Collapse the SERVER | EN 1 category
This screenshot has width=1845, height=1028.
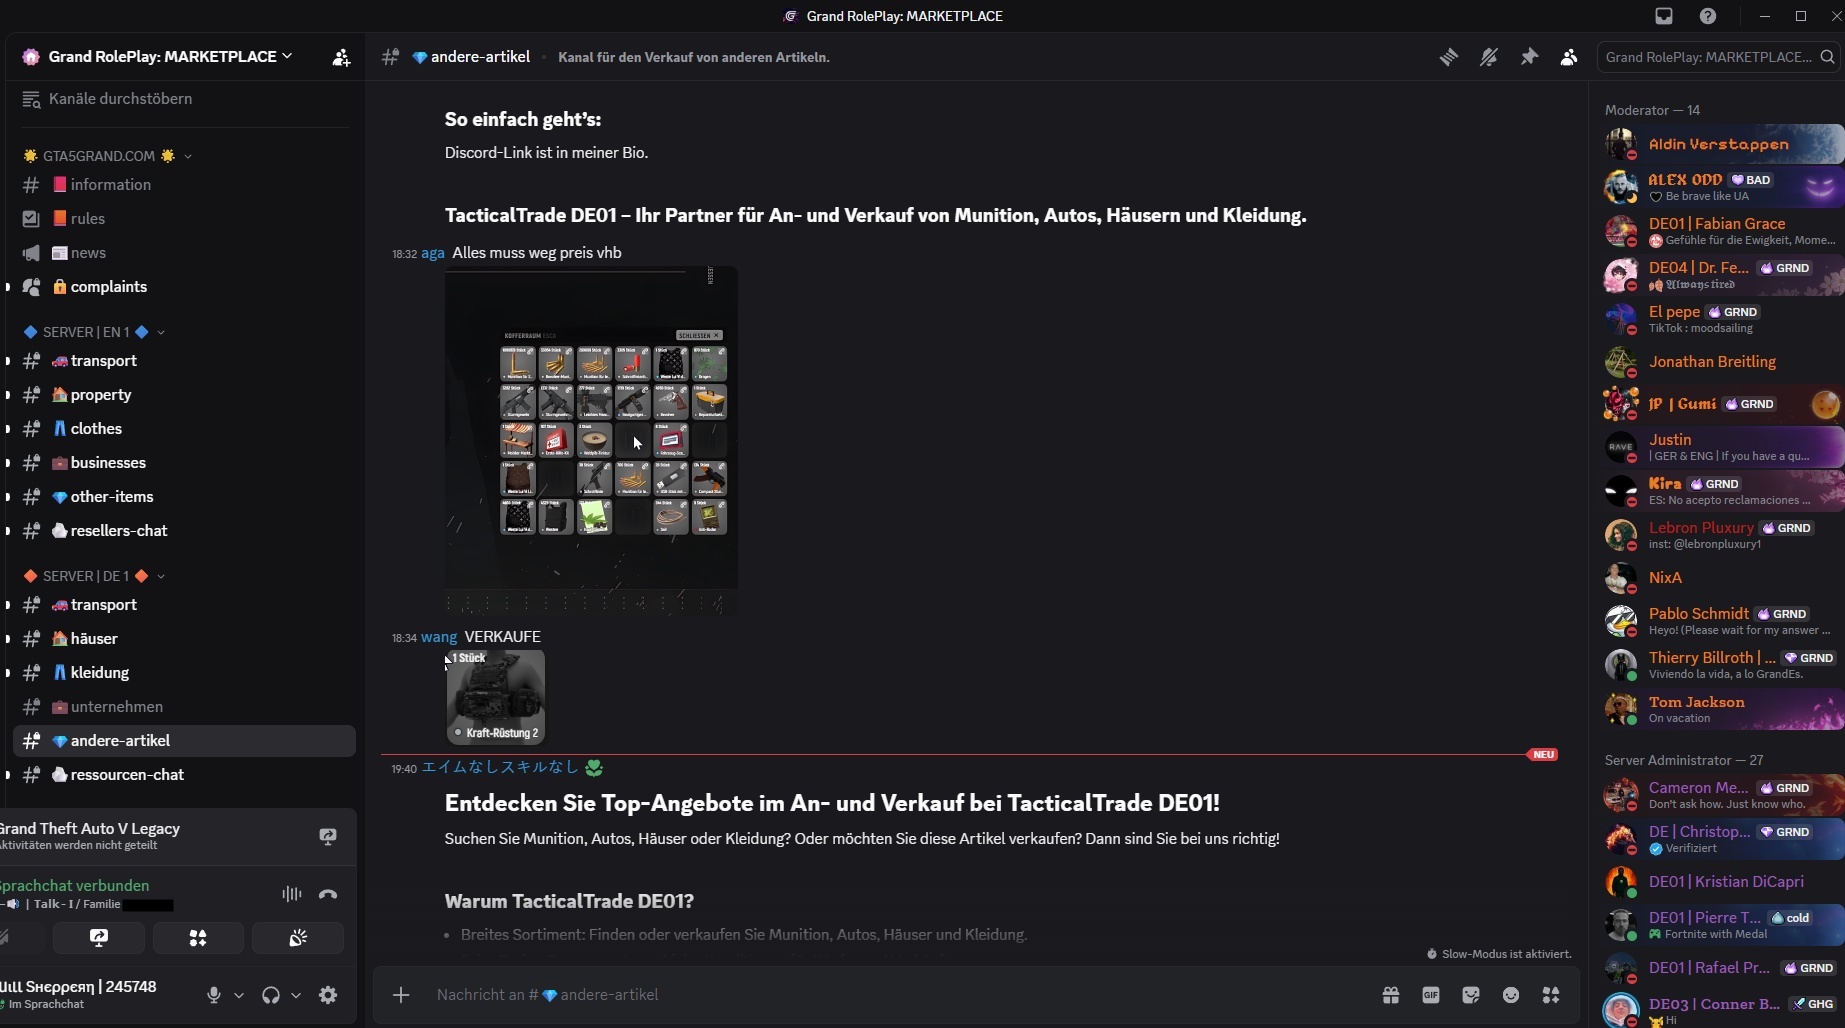(x=95, y=332)
